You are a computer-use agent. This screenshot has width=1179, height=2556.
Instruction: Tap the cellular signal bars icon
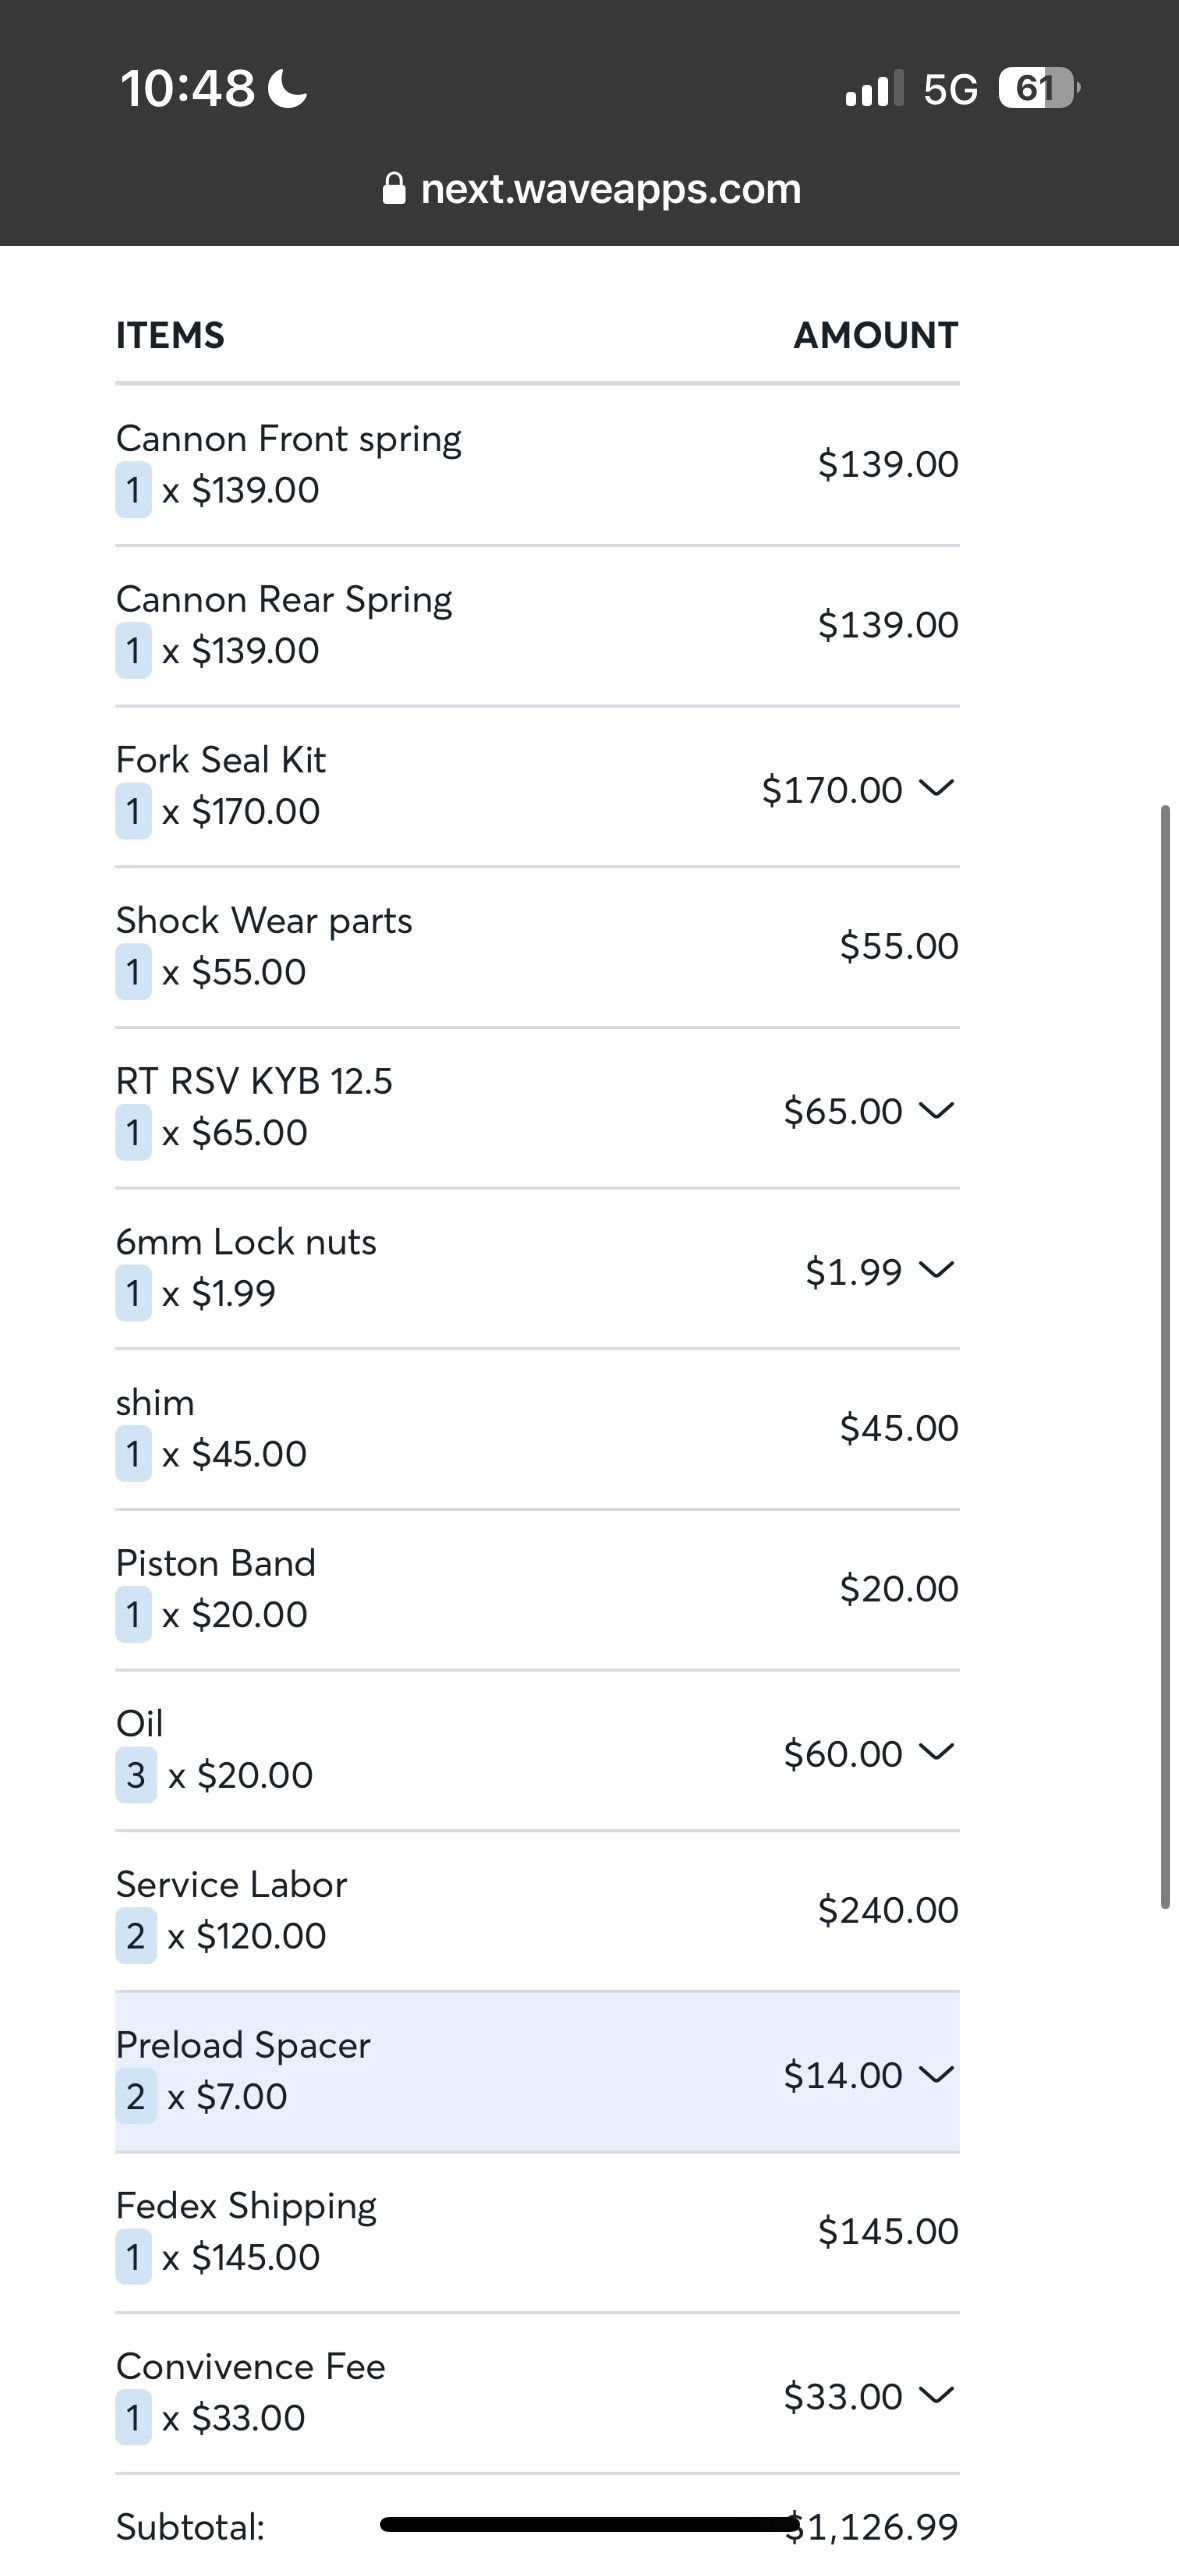(874, 89)
